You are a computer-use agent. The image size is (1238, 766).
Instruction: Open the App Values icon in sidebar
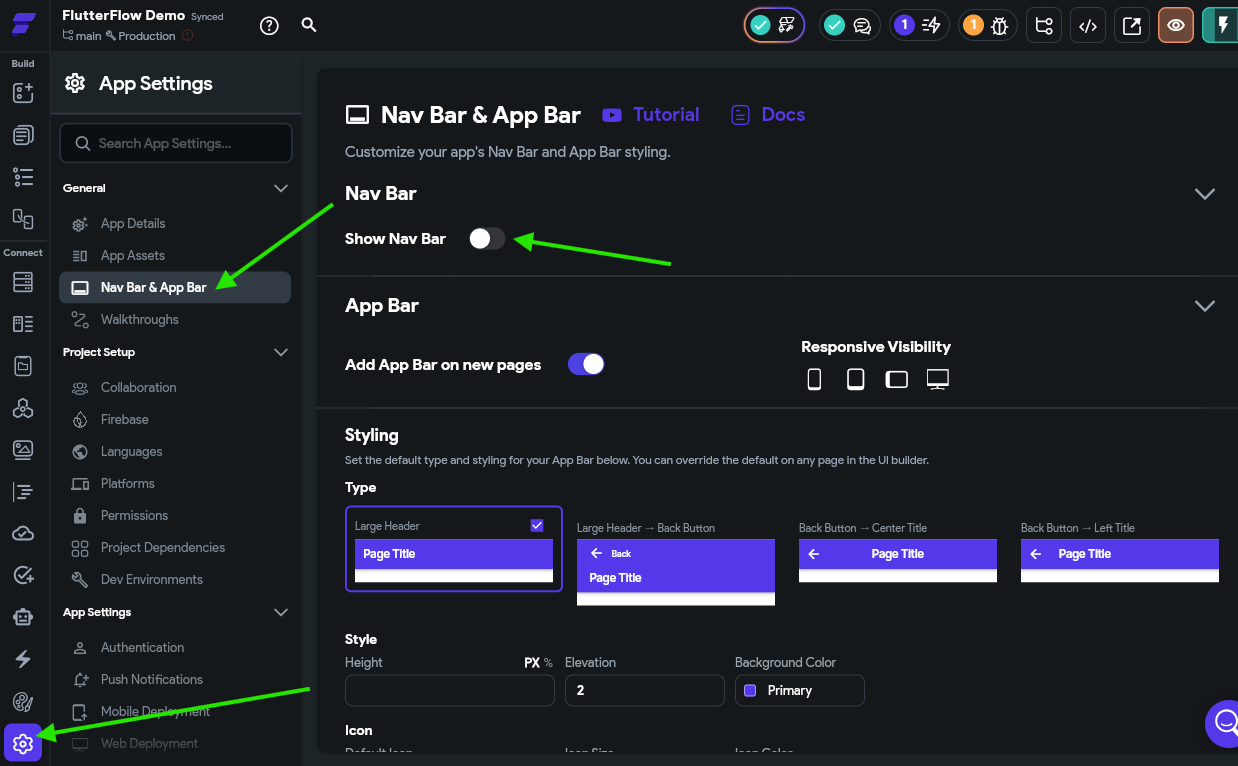click(23, 366)
